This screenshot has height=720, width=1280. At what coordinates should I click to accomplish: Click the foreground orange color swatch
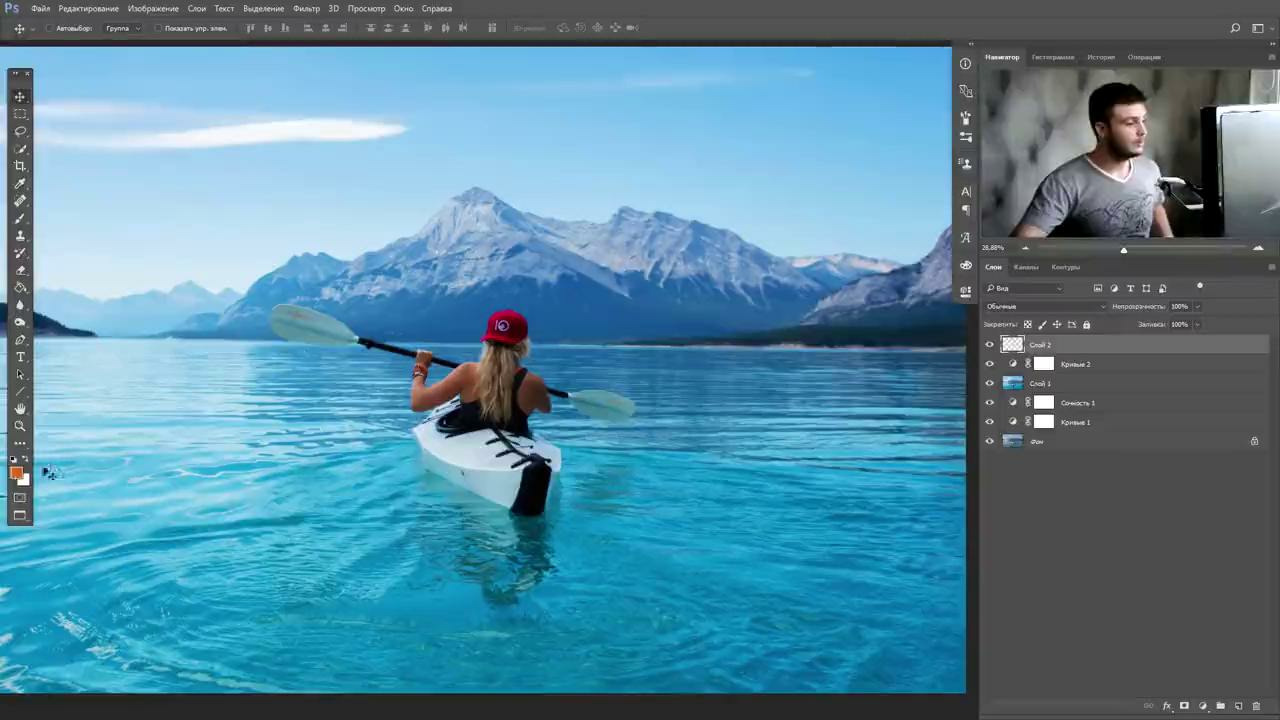click(16, 474)
